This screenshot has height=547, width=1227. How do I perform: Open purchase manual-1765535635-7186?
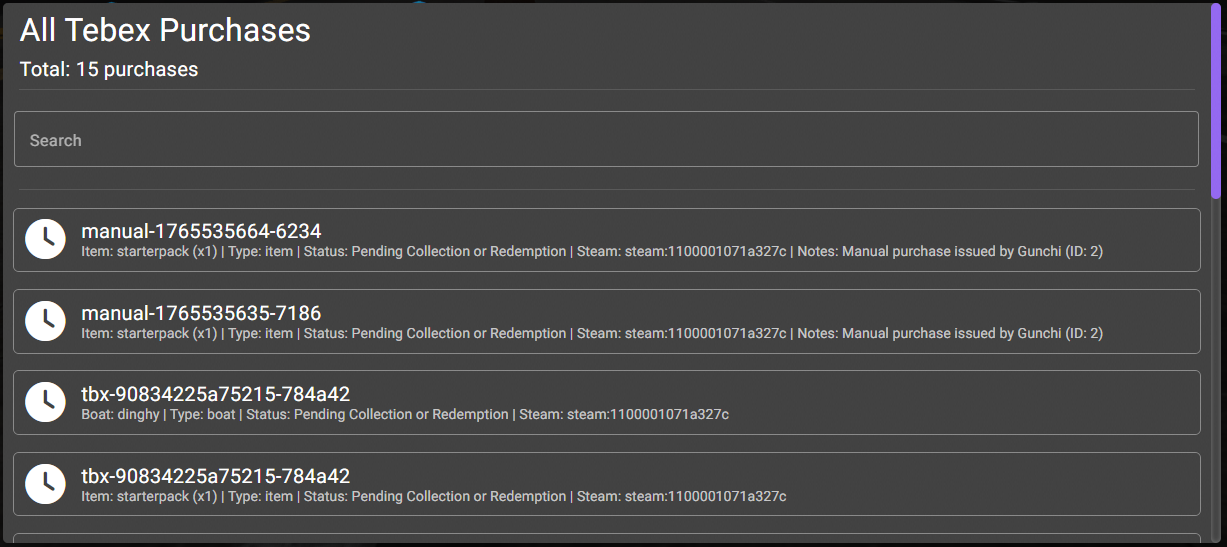(201, 313)
